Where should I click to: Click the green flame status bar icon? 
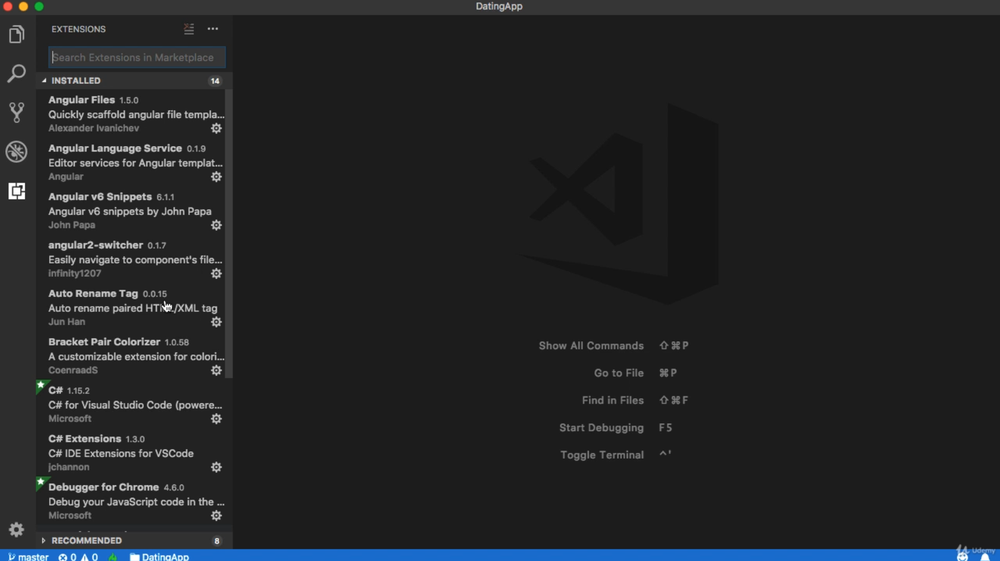pos(113,557)
